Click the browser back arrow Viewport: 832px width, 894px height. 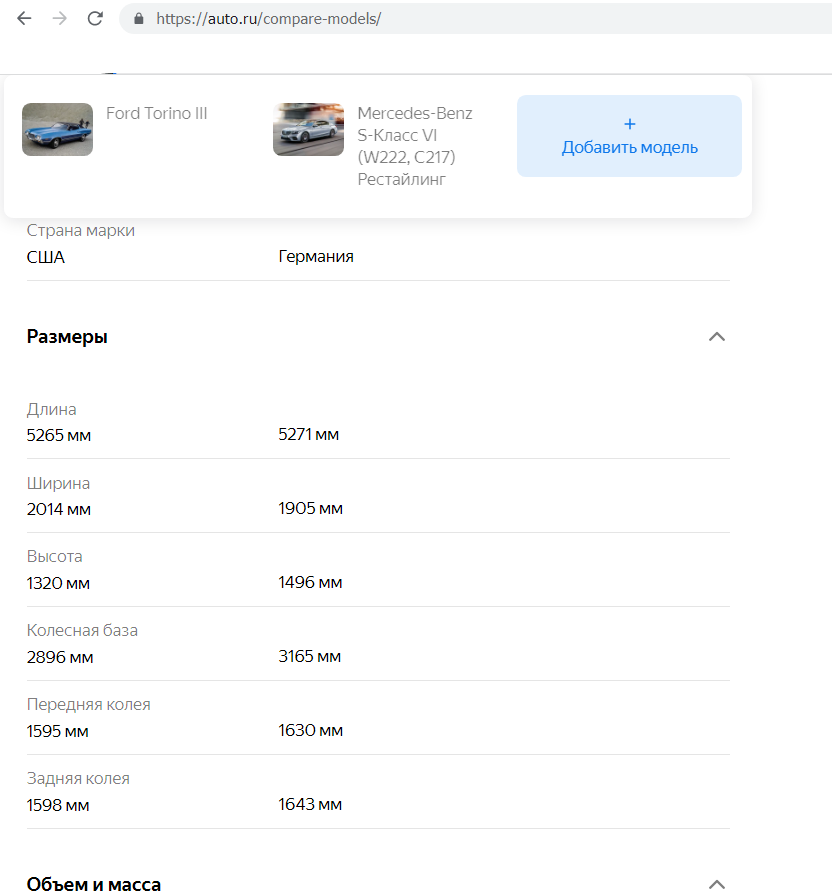24,19
